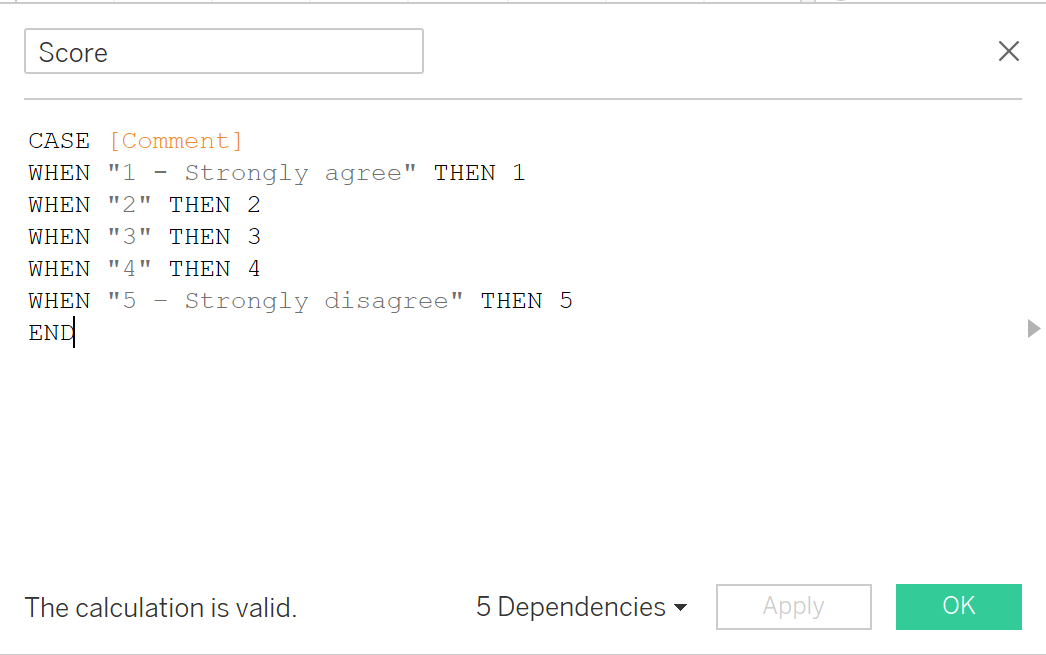Click "The calculation is valid." status message
This screenshot has height=655, width=1046.
point(160,607)
